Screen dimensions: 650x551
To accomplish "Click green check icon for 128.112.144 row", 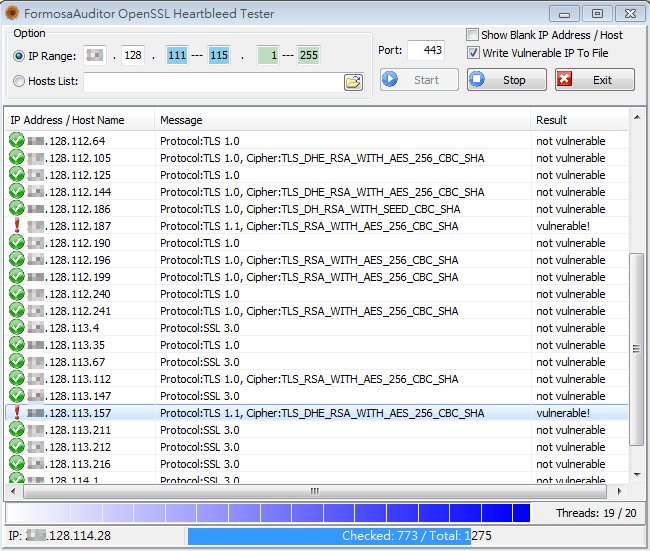I will click(17, 192).
